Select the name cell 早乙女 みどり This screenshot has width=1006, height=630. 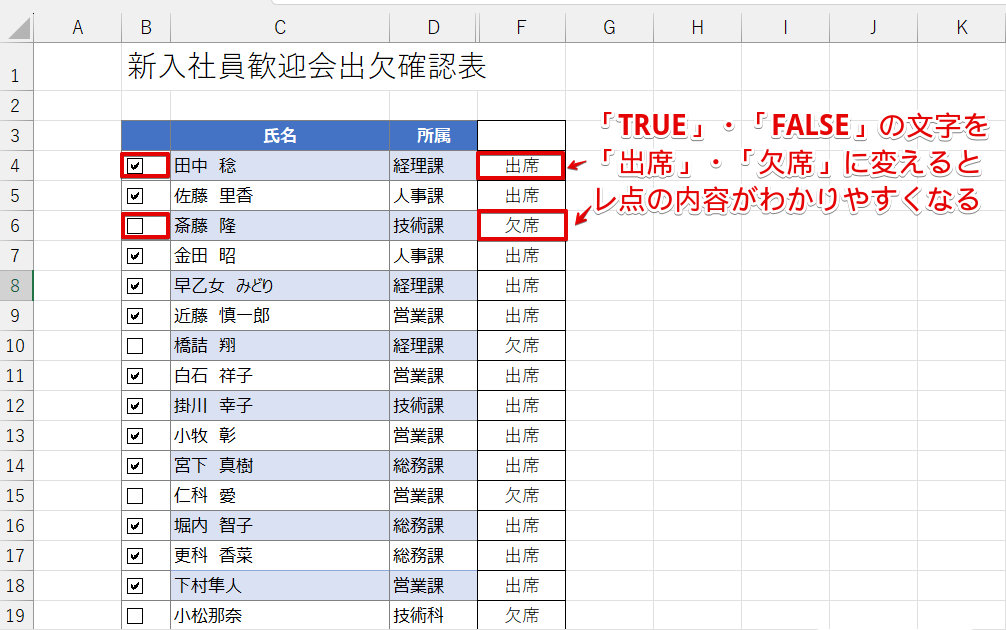point(280,285)
